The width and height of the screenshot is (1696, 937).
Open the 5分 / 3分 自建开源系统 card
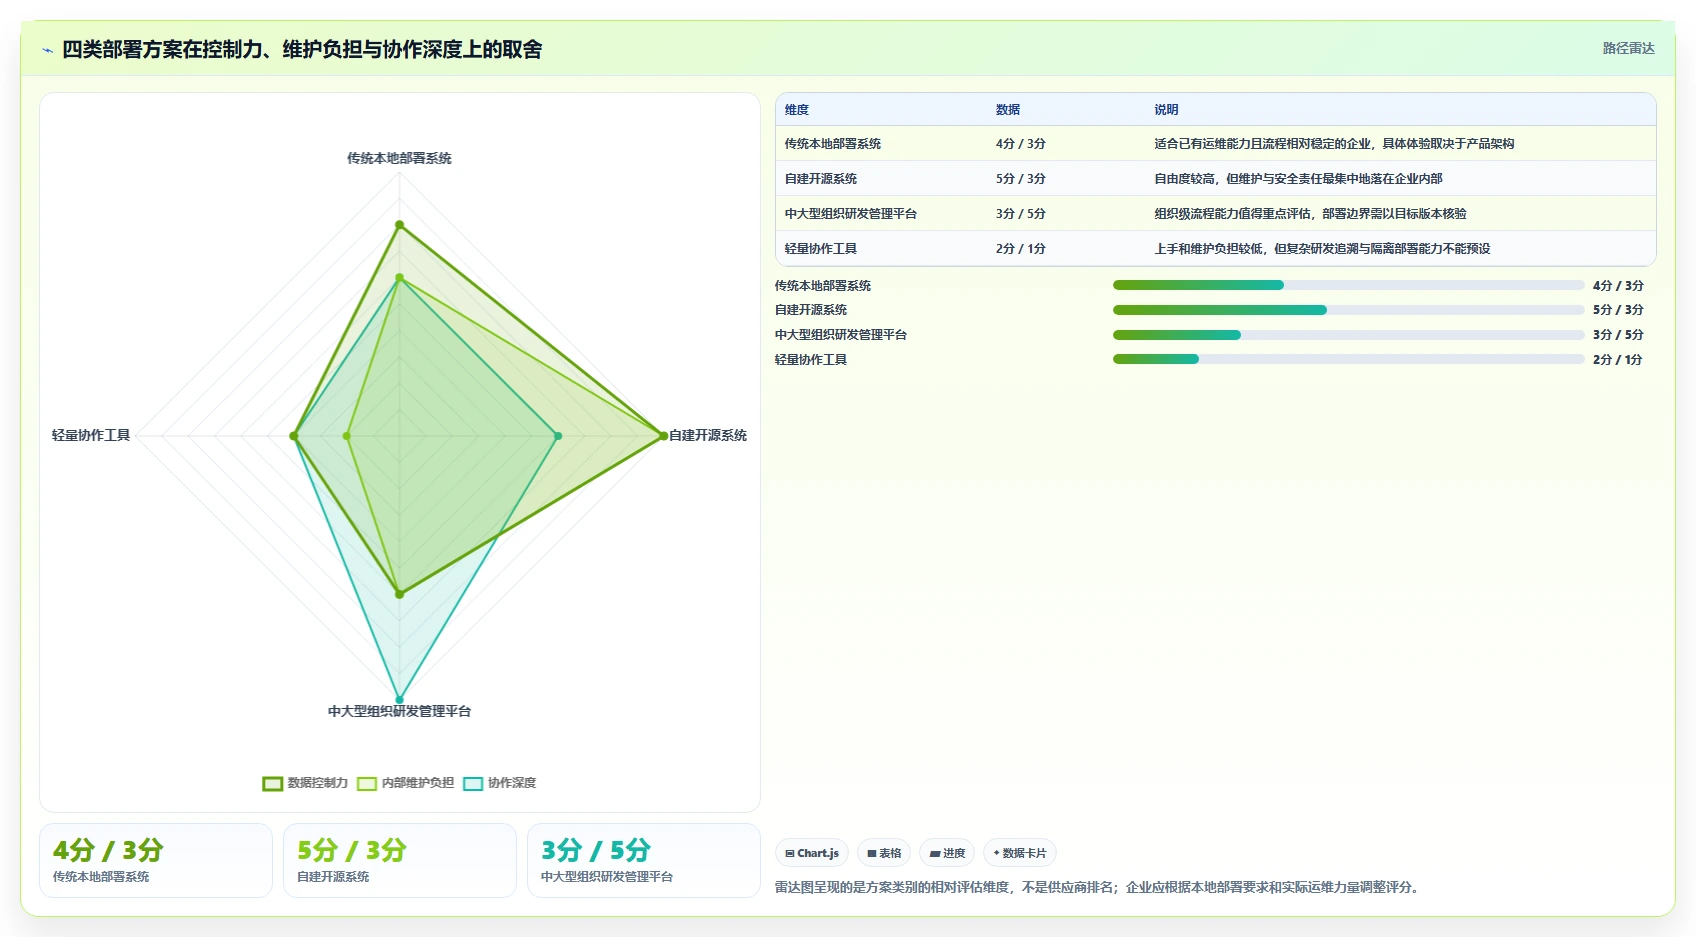(x=400, y=860)
